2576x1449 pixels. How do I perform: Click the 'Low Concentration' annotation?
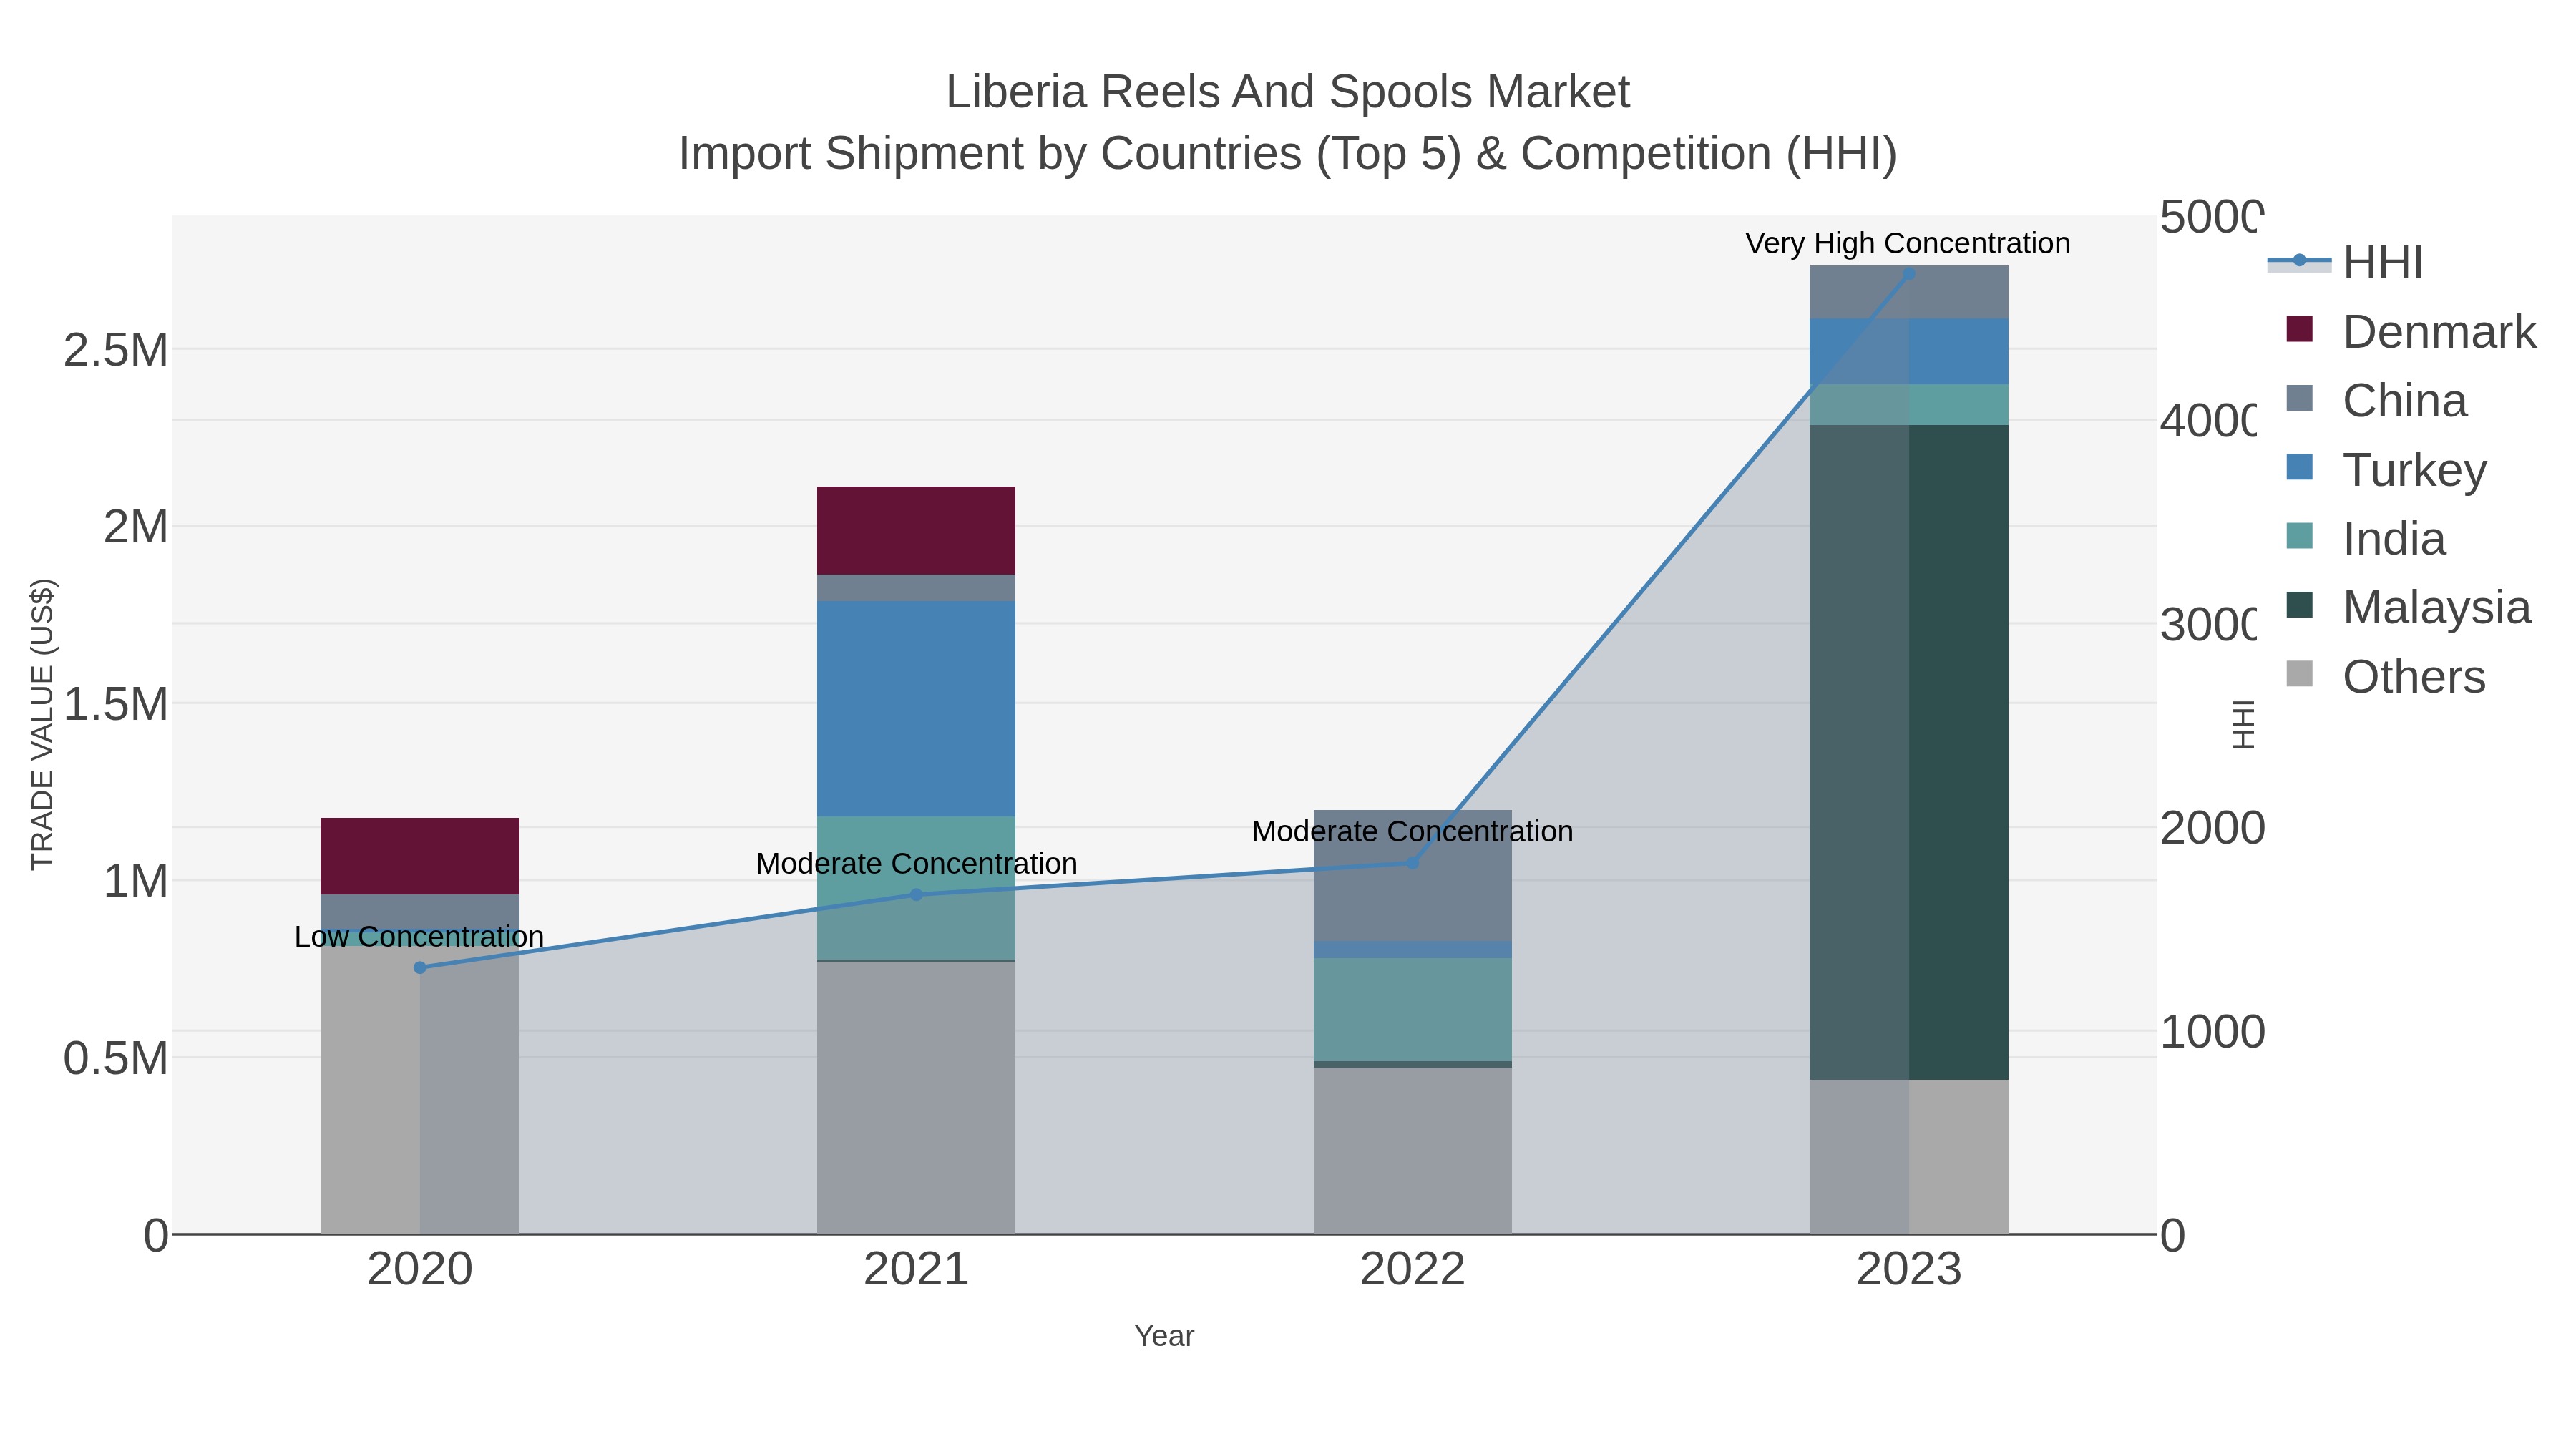[x=419, y=937]
